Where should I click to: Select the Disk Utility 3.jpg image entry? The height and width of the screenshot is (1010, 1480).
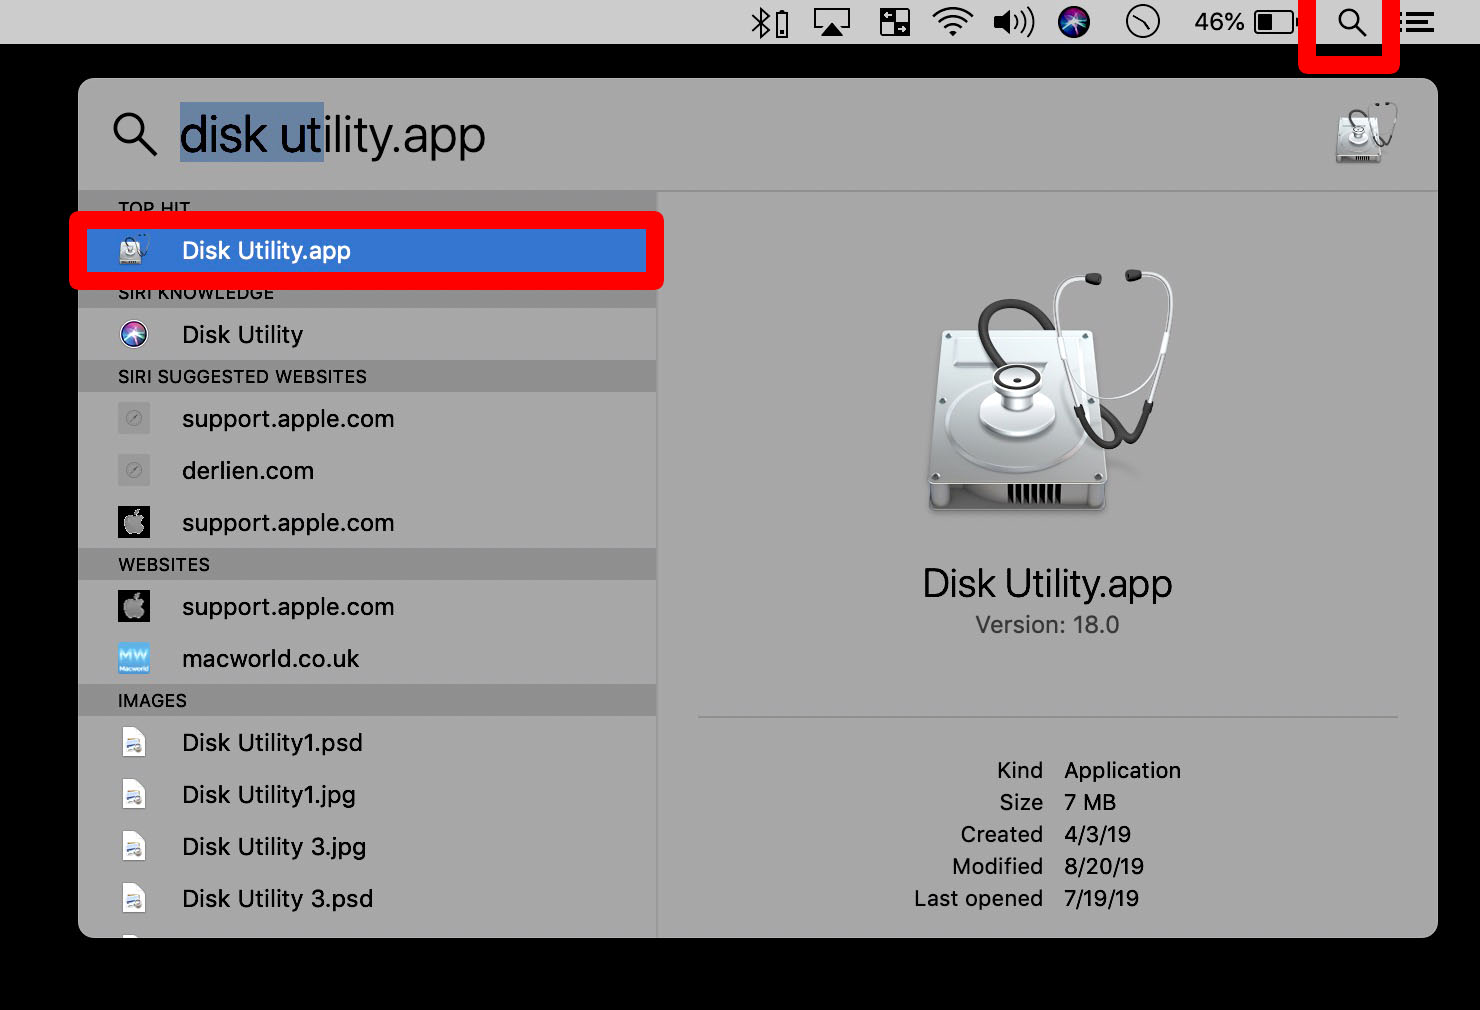[x=273, y=846]
